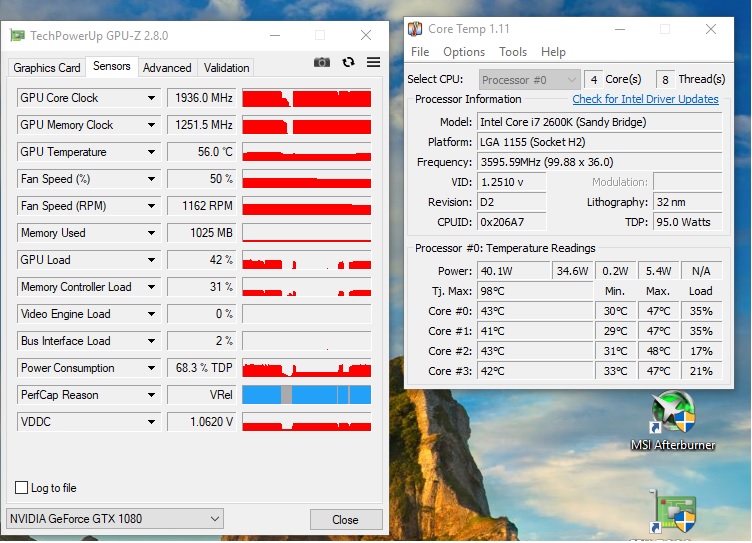752x543 pixels.
Task: Open MSI Afterburner desktop shortcut
Action: tap(673, 422)
